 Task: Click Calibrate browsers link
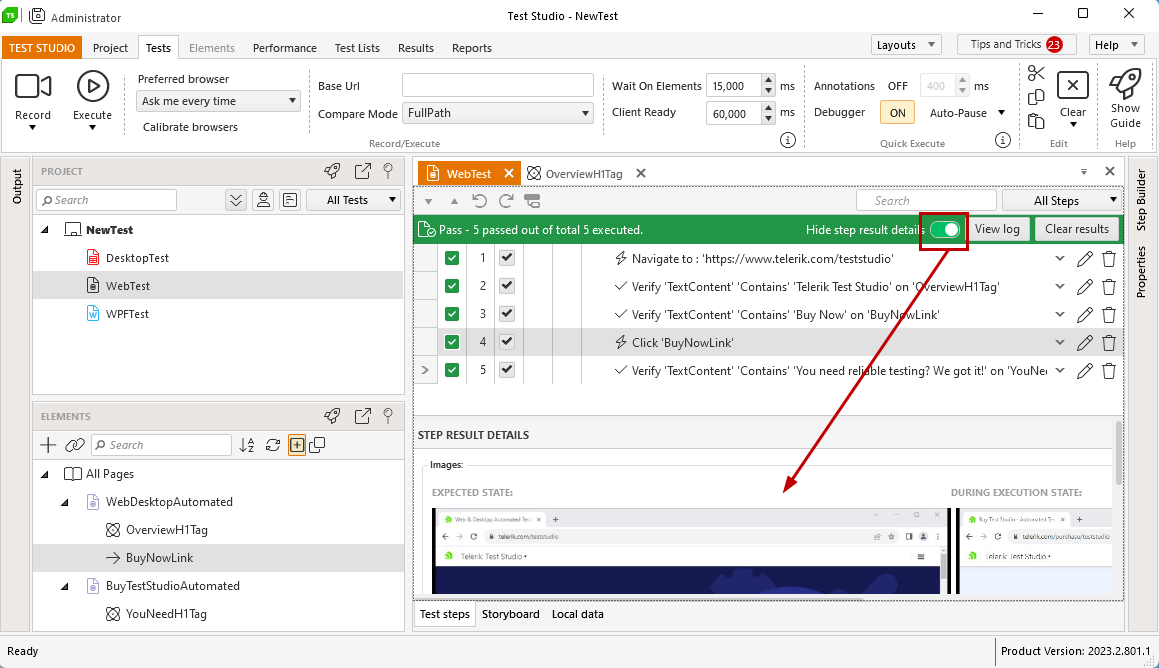[x=190, y=127]
